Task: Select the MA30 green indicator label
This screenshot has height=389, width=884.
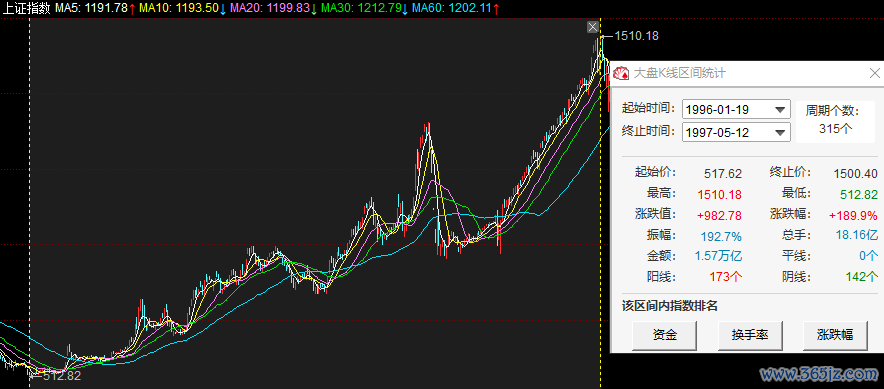Action: pyautogui.click(x=365, y=8)
